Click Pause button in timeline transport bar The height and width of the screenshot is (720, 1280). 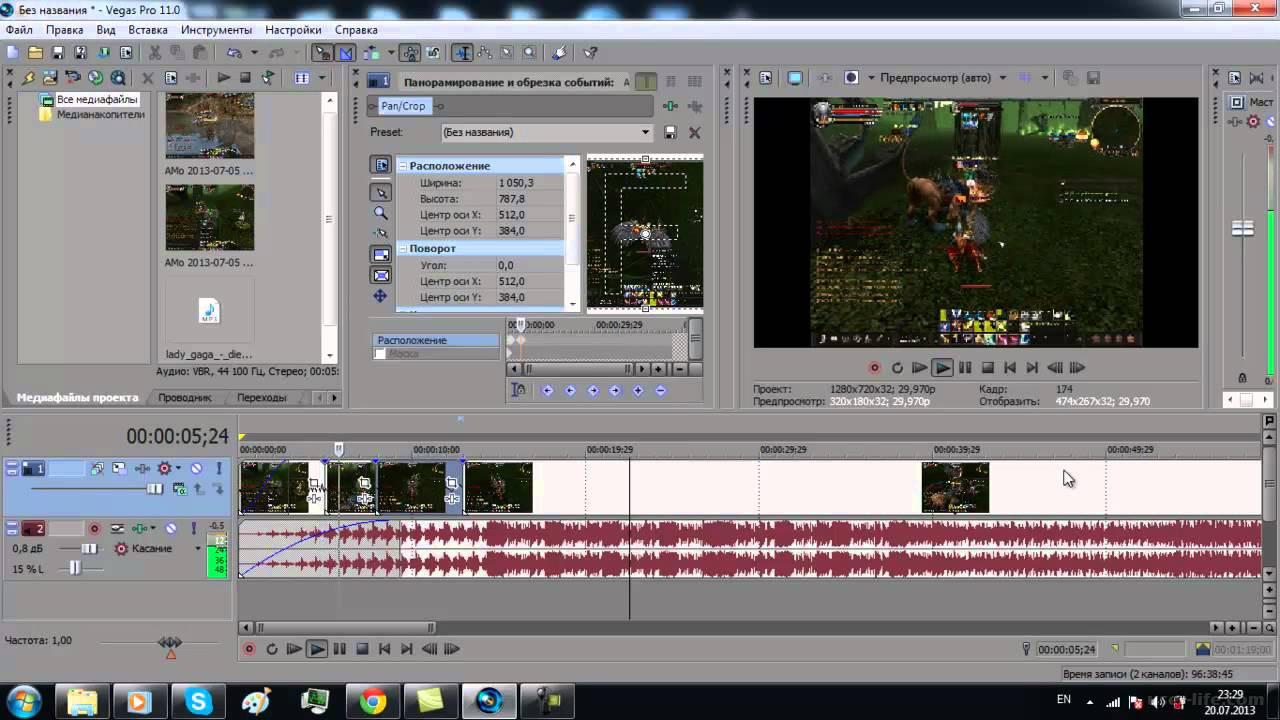(x=339, y=649)
